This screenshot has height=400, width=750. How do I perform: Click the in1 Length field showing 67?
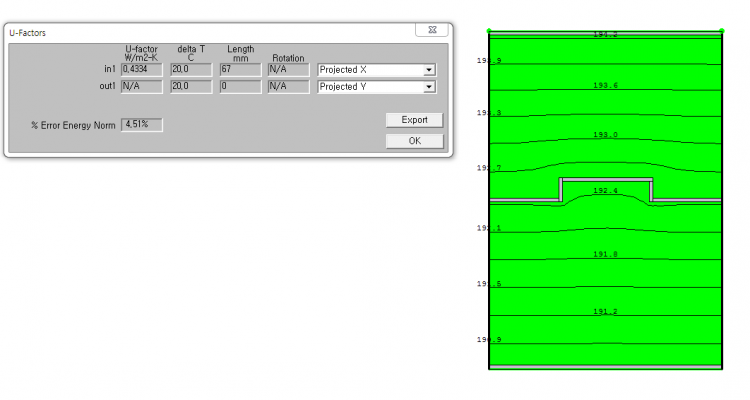coord(240,70)
